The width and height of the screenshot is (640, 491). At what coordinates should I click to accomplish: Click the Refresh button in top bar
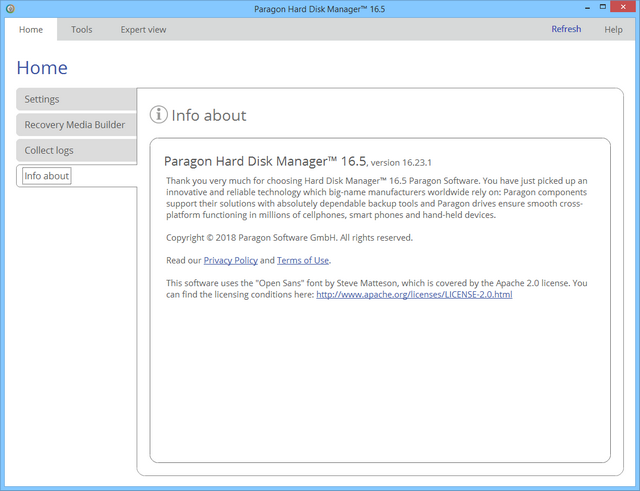click(x=566, y=30)
